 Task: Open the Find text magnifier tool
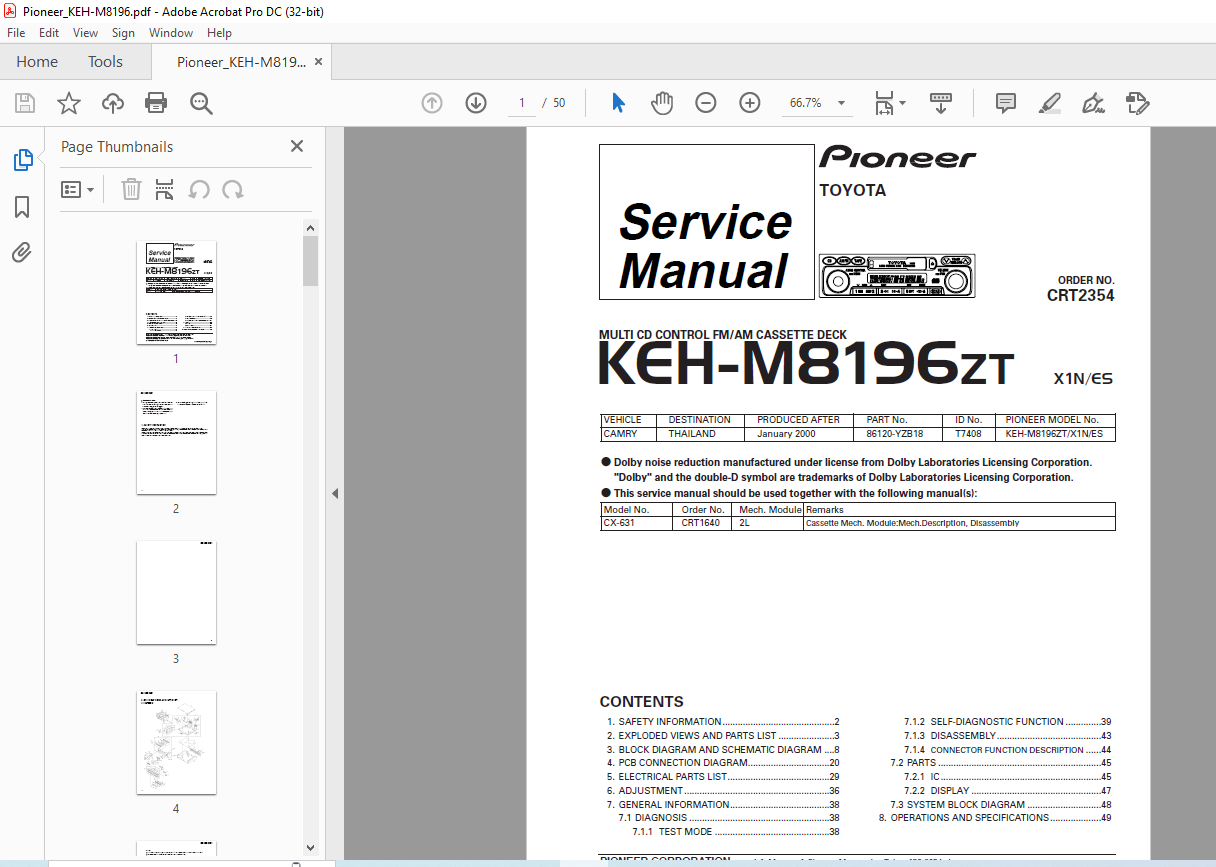click(201, 103)
